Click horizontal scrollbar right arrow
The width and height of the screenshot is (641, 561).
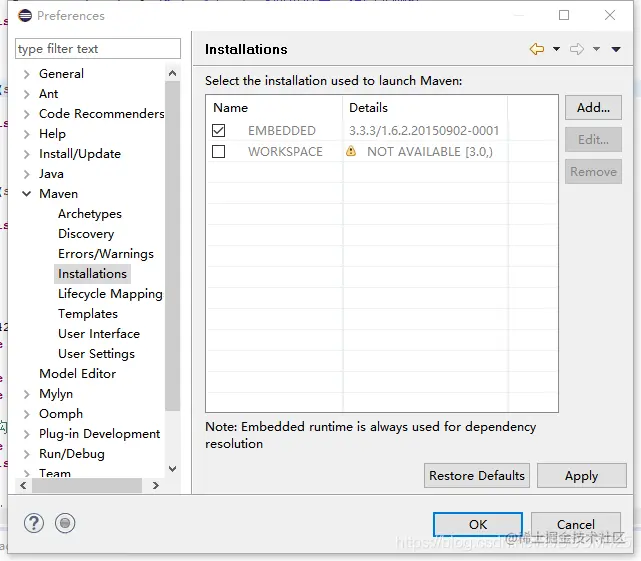pyautogui.click(x=155, y=486)
